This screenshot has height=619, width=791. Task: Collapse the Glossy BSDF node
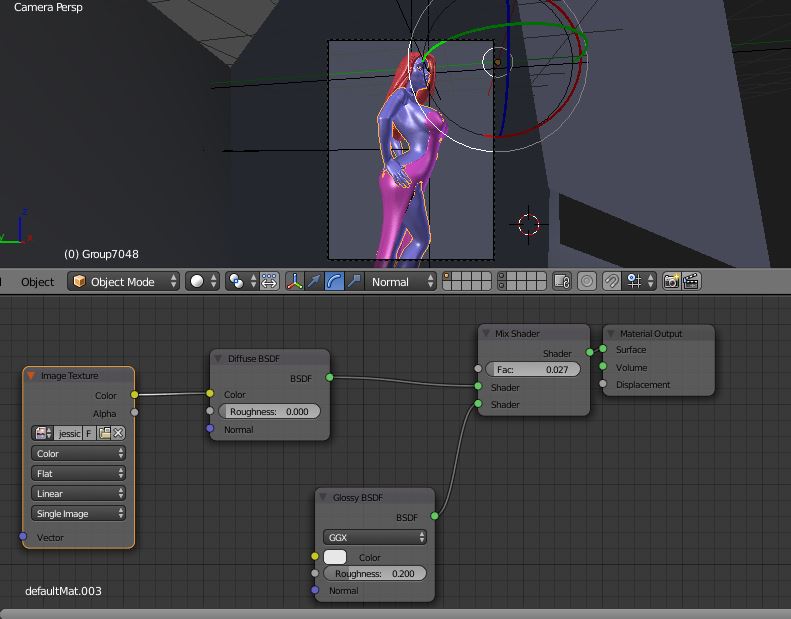pyautogui.click(x=323, y=497)
